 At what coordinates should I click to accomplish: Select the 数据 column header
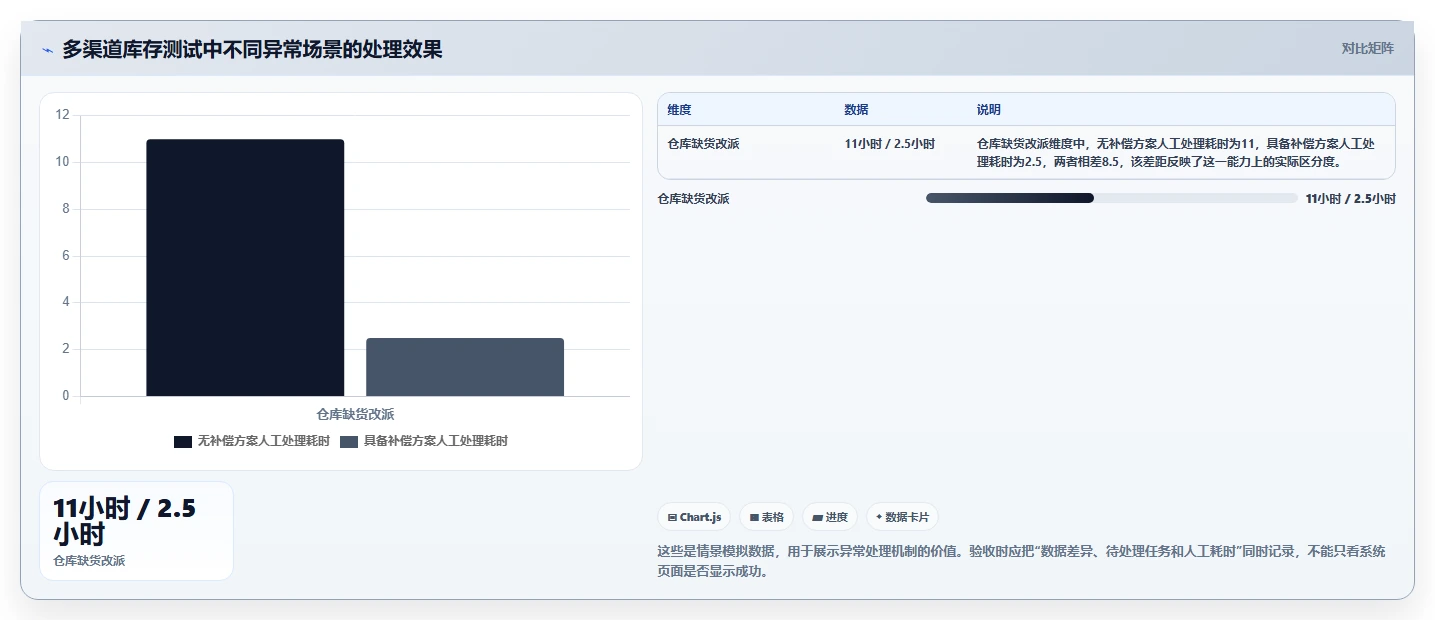pos(856,110)
